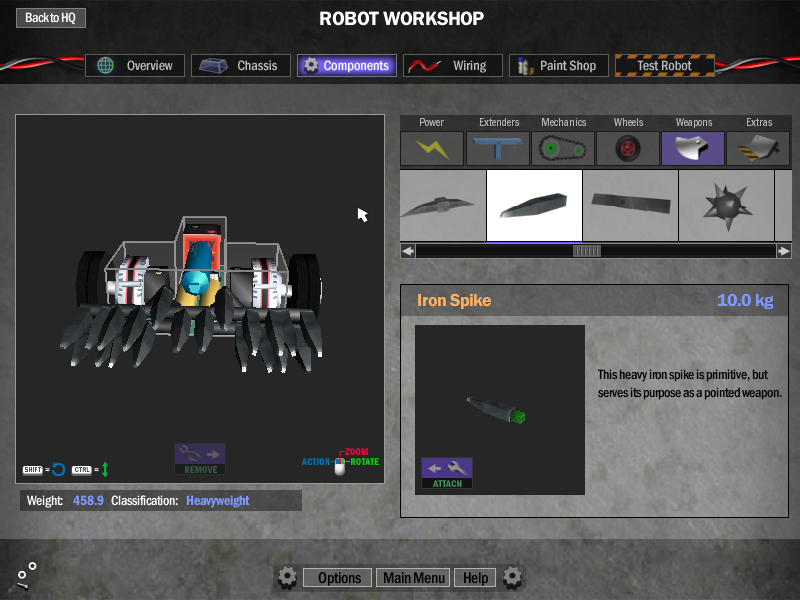The image size is (800, 600).
Task: Open the Extras category icon
Action: click(x=758, y=148)
